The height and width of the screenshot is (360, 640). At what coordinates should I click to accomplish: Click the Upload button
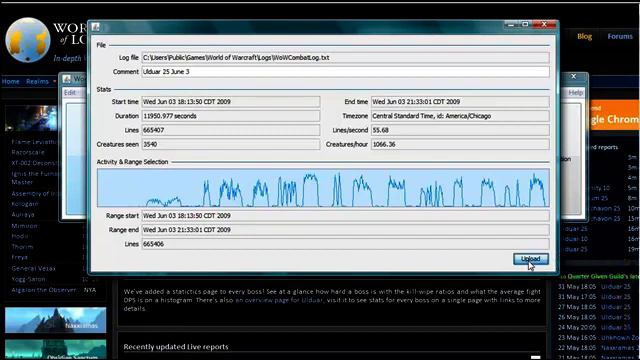pyautogui.click(x=531, y=259)
